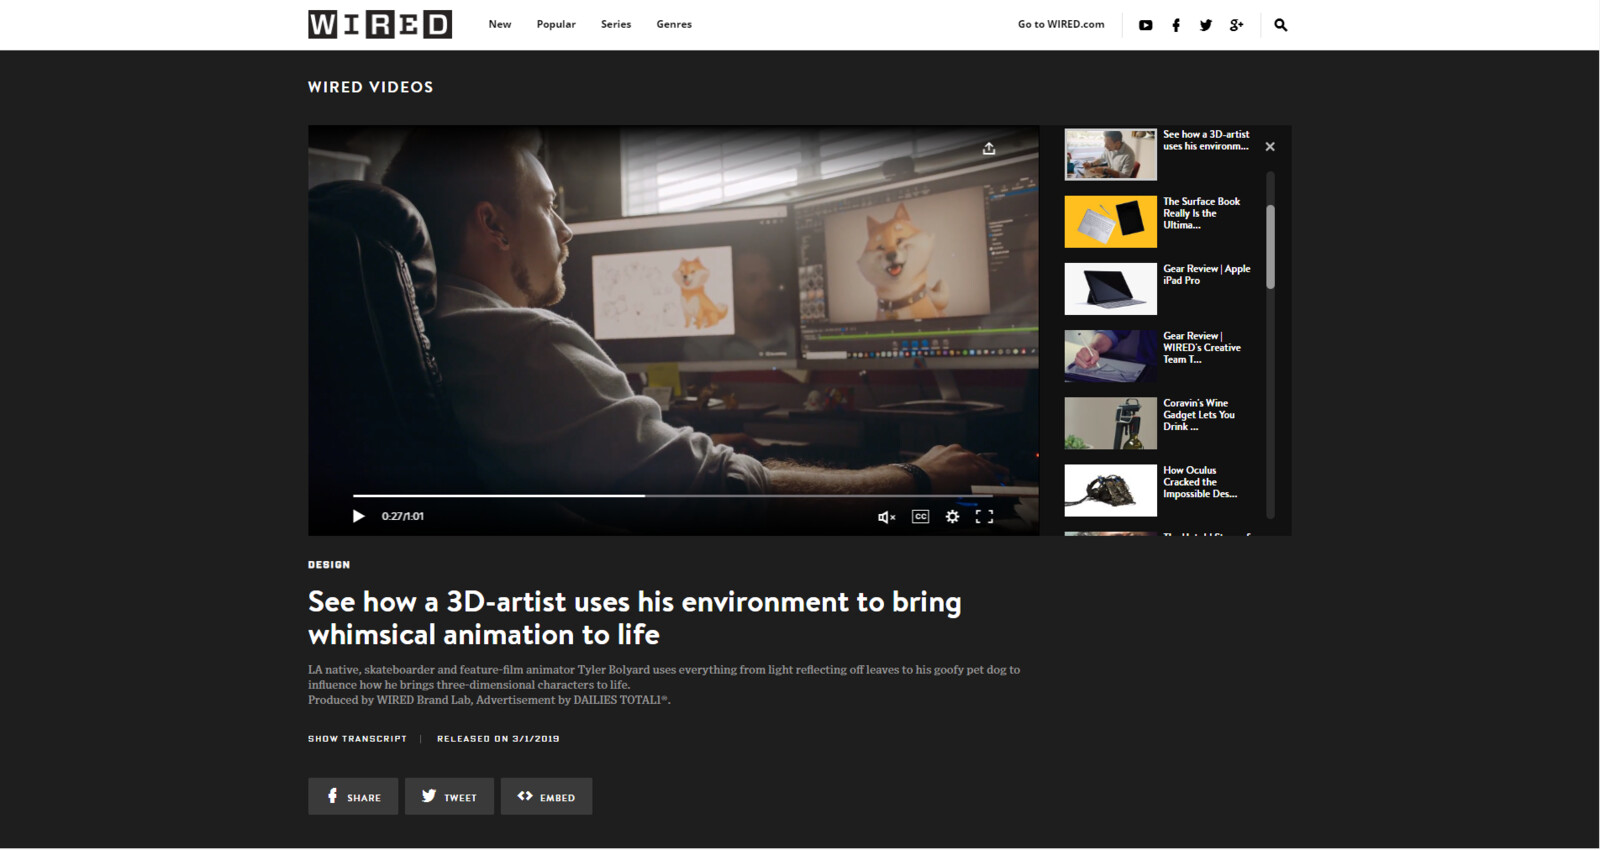
Task: Open the Google Plus icon in header
Action: pyautogui.click(x=1237, y=25)
